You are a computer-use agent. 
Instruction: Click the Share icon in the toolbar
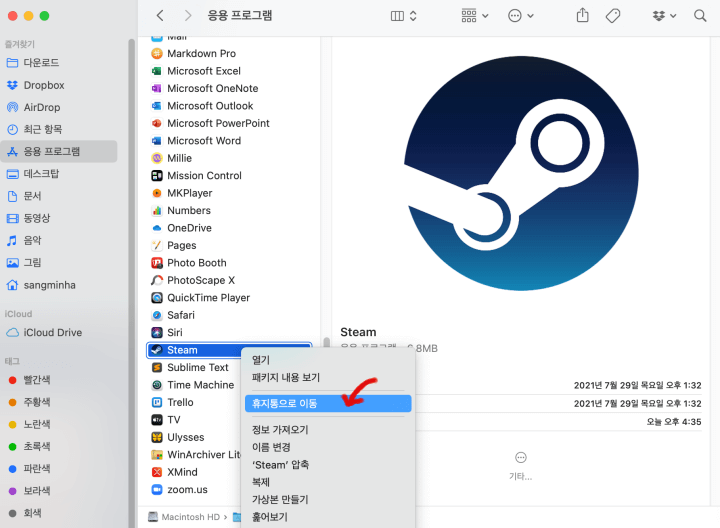(x=582, y=15)
